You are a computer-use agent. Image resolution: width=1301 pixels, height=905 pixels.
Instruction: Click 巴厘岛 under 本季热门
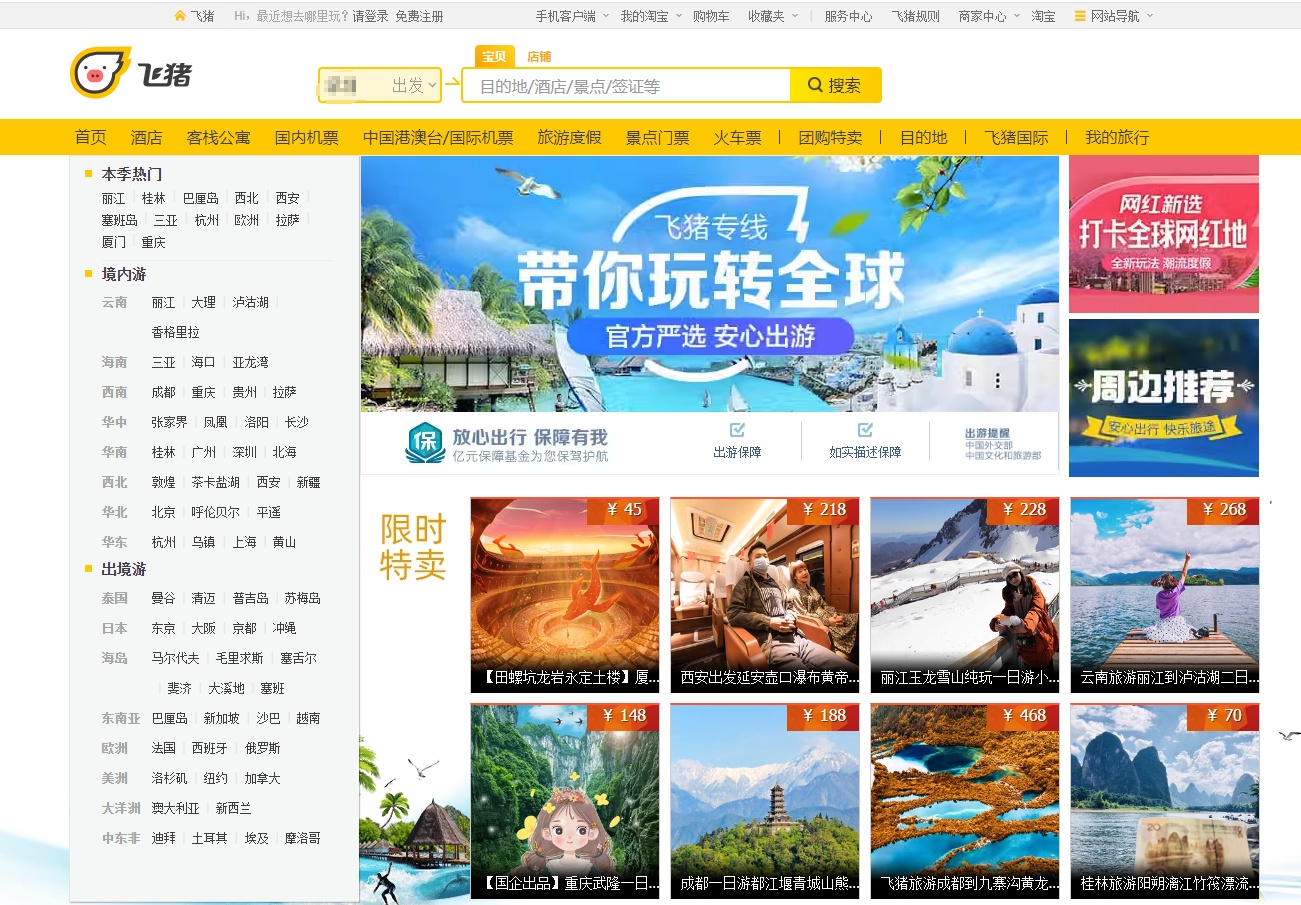(x=200, y=198)
